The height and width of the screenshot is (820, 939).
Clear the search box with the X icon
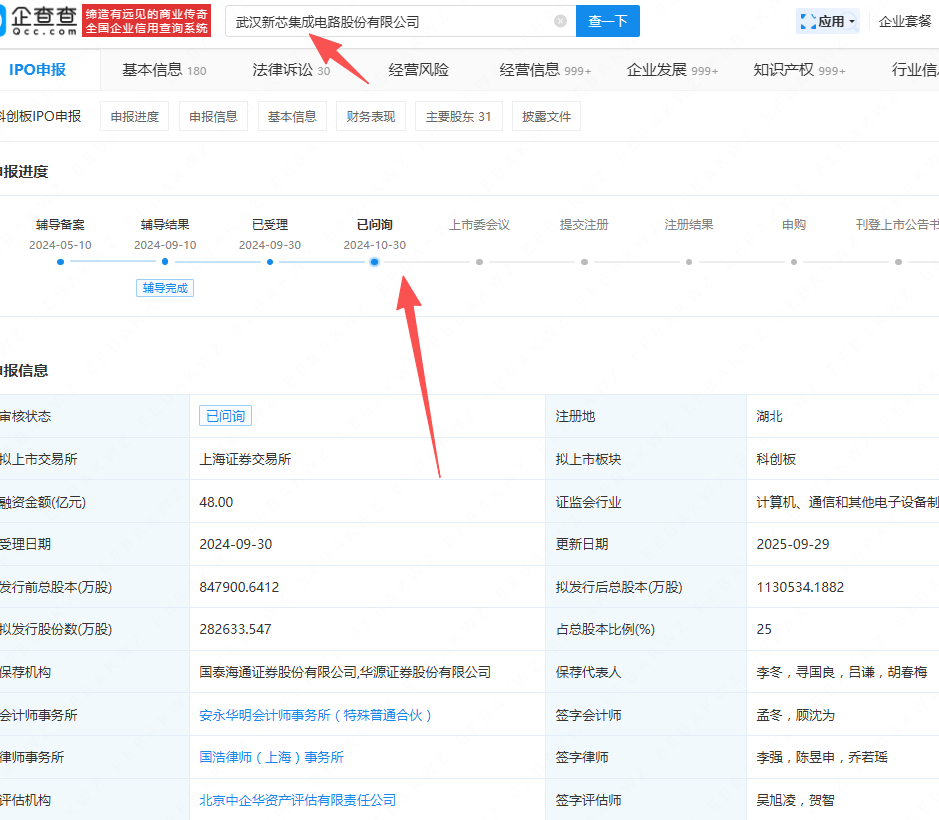tap(560, 21)
